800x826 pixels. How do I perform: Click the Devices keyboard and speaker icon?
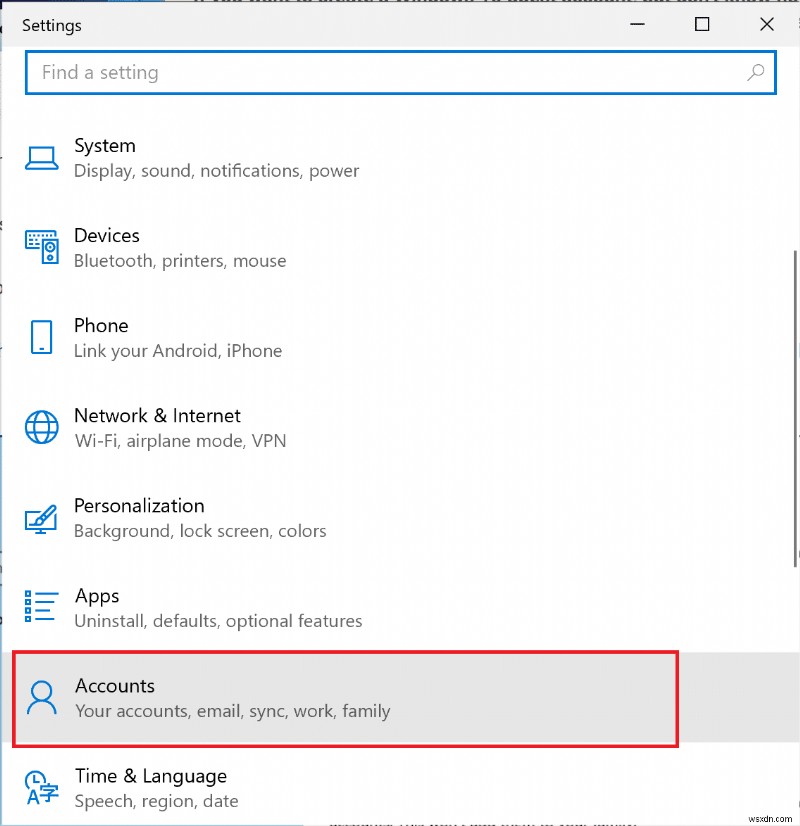click(x=41, y=247)
